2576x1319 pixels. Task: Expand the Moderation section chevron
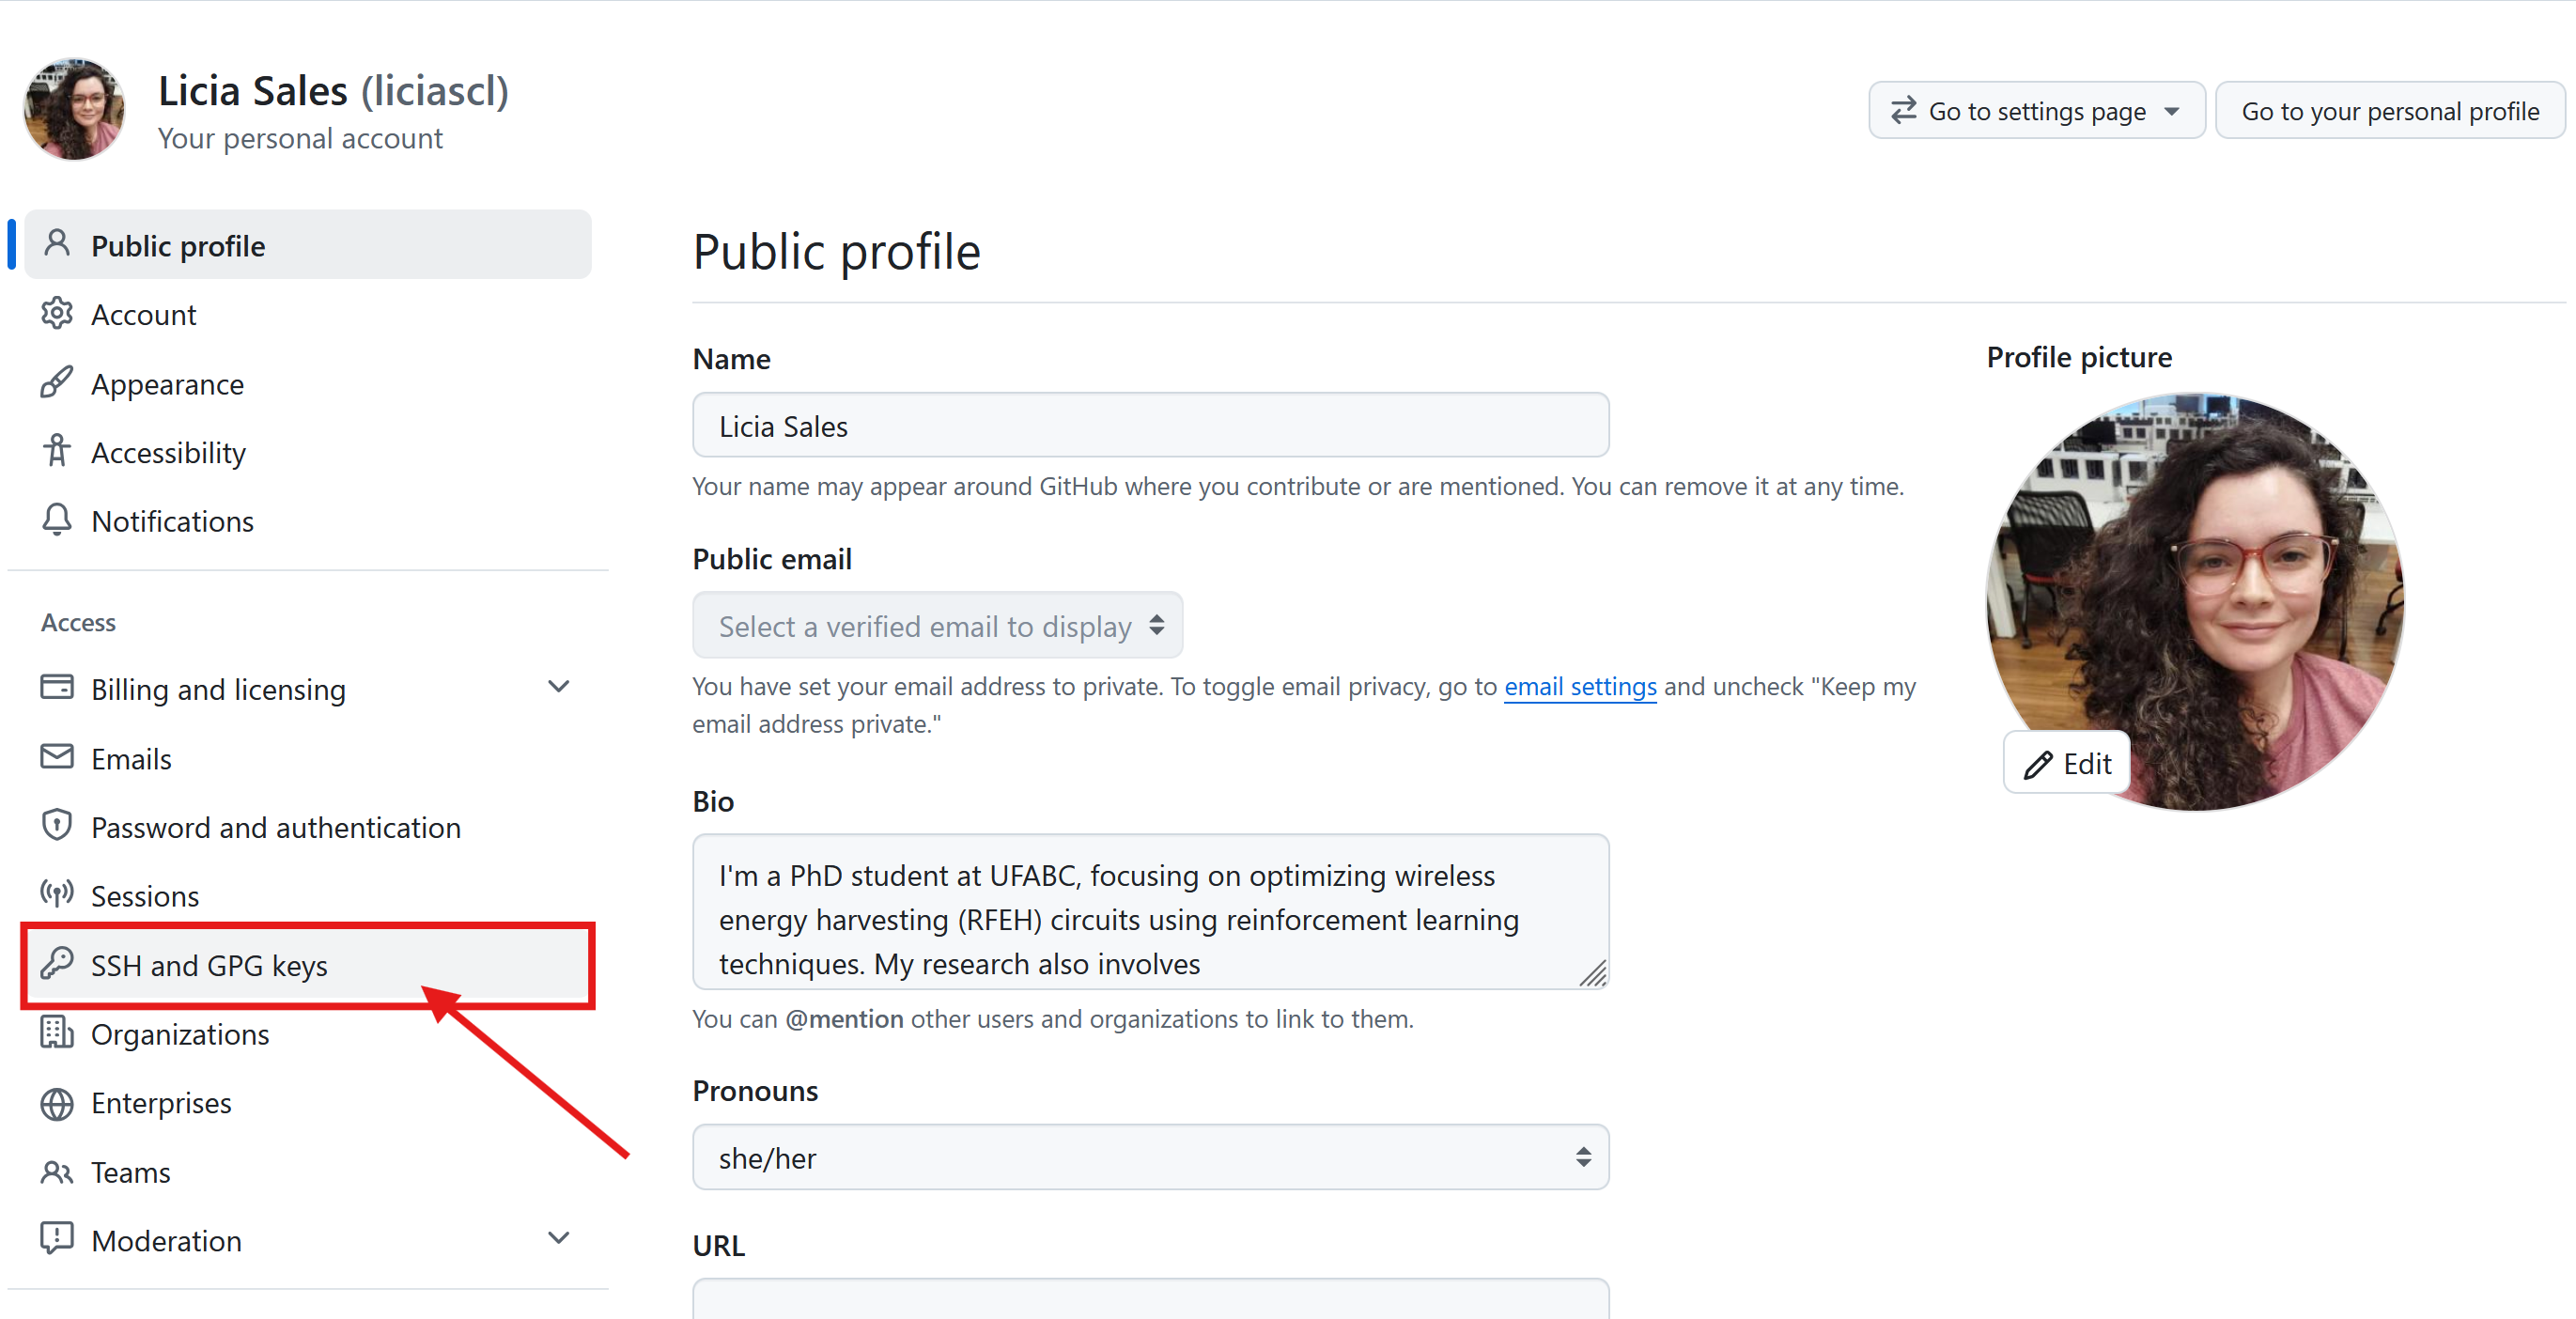pos(558,1239)
